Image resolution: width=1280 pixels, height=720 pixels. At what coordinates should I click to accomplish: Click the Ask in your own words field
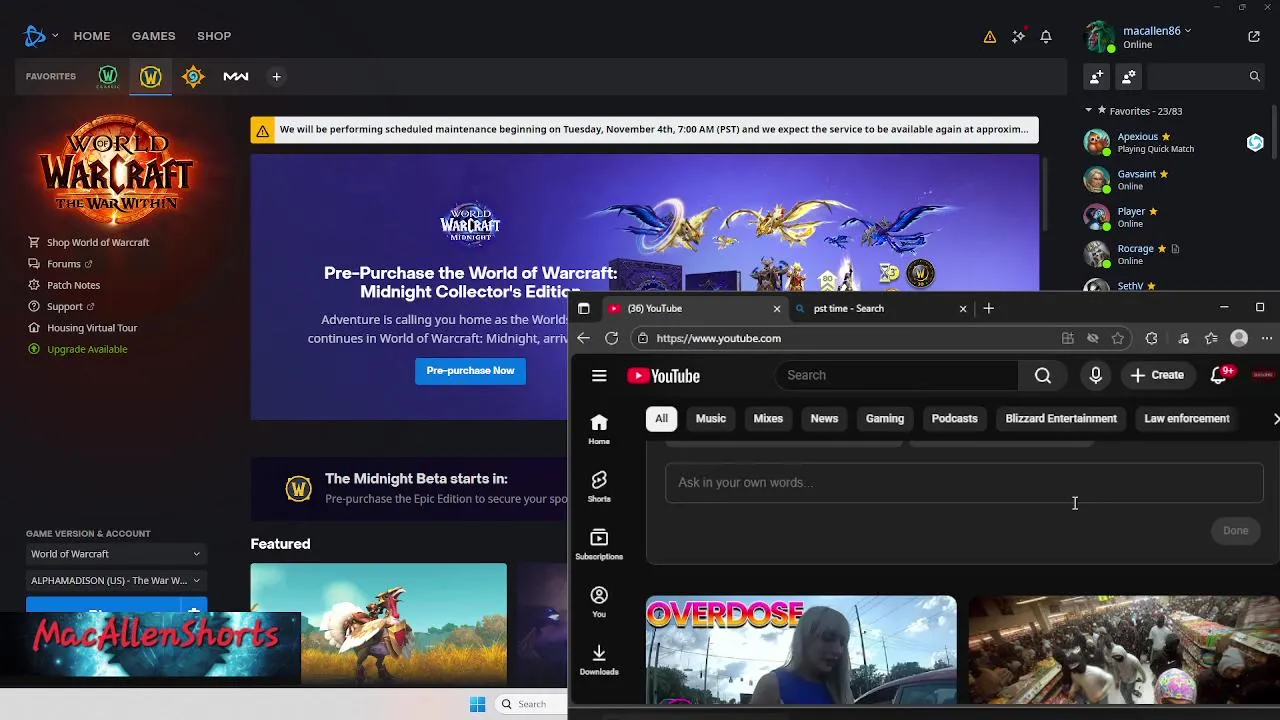[x=964, y=483]
